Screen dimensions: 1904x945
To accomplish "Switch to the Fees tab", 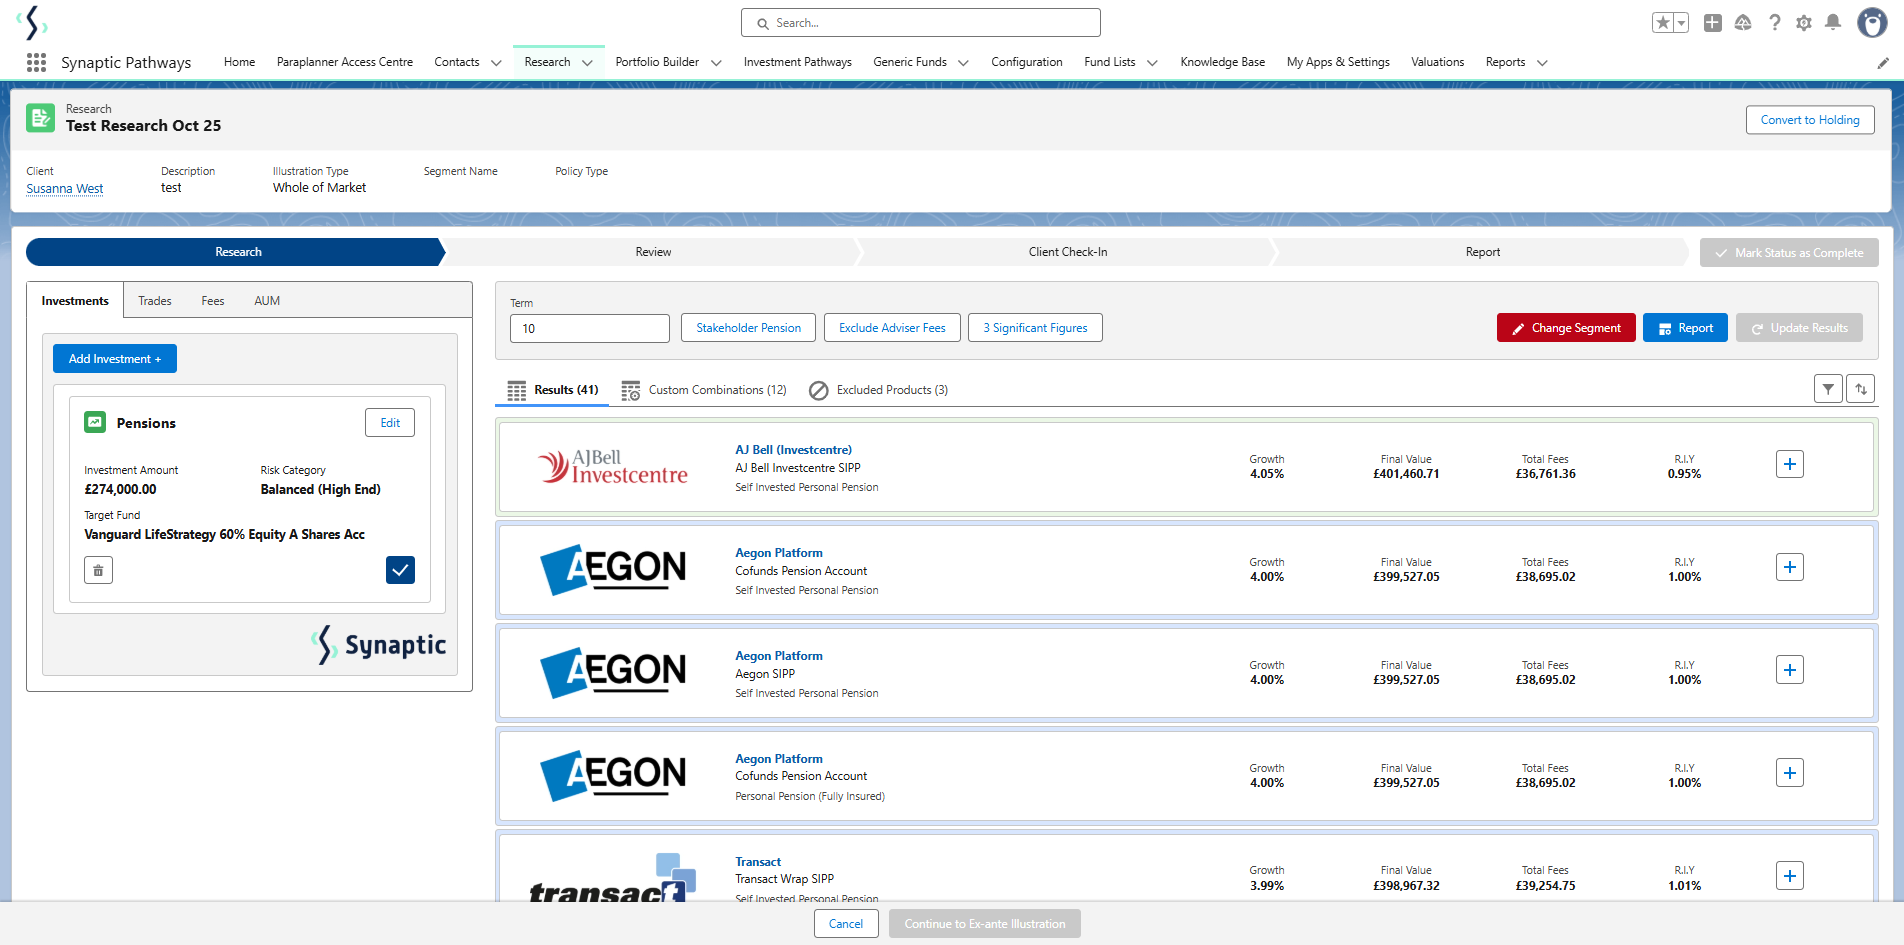I will coord(213,301).
